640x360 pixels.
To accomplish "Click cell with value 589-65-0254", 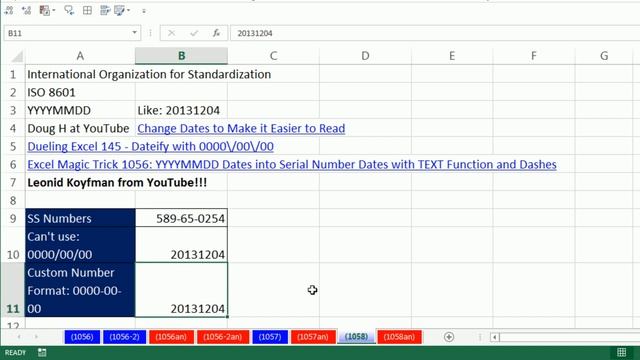I will tap(181, 218).
